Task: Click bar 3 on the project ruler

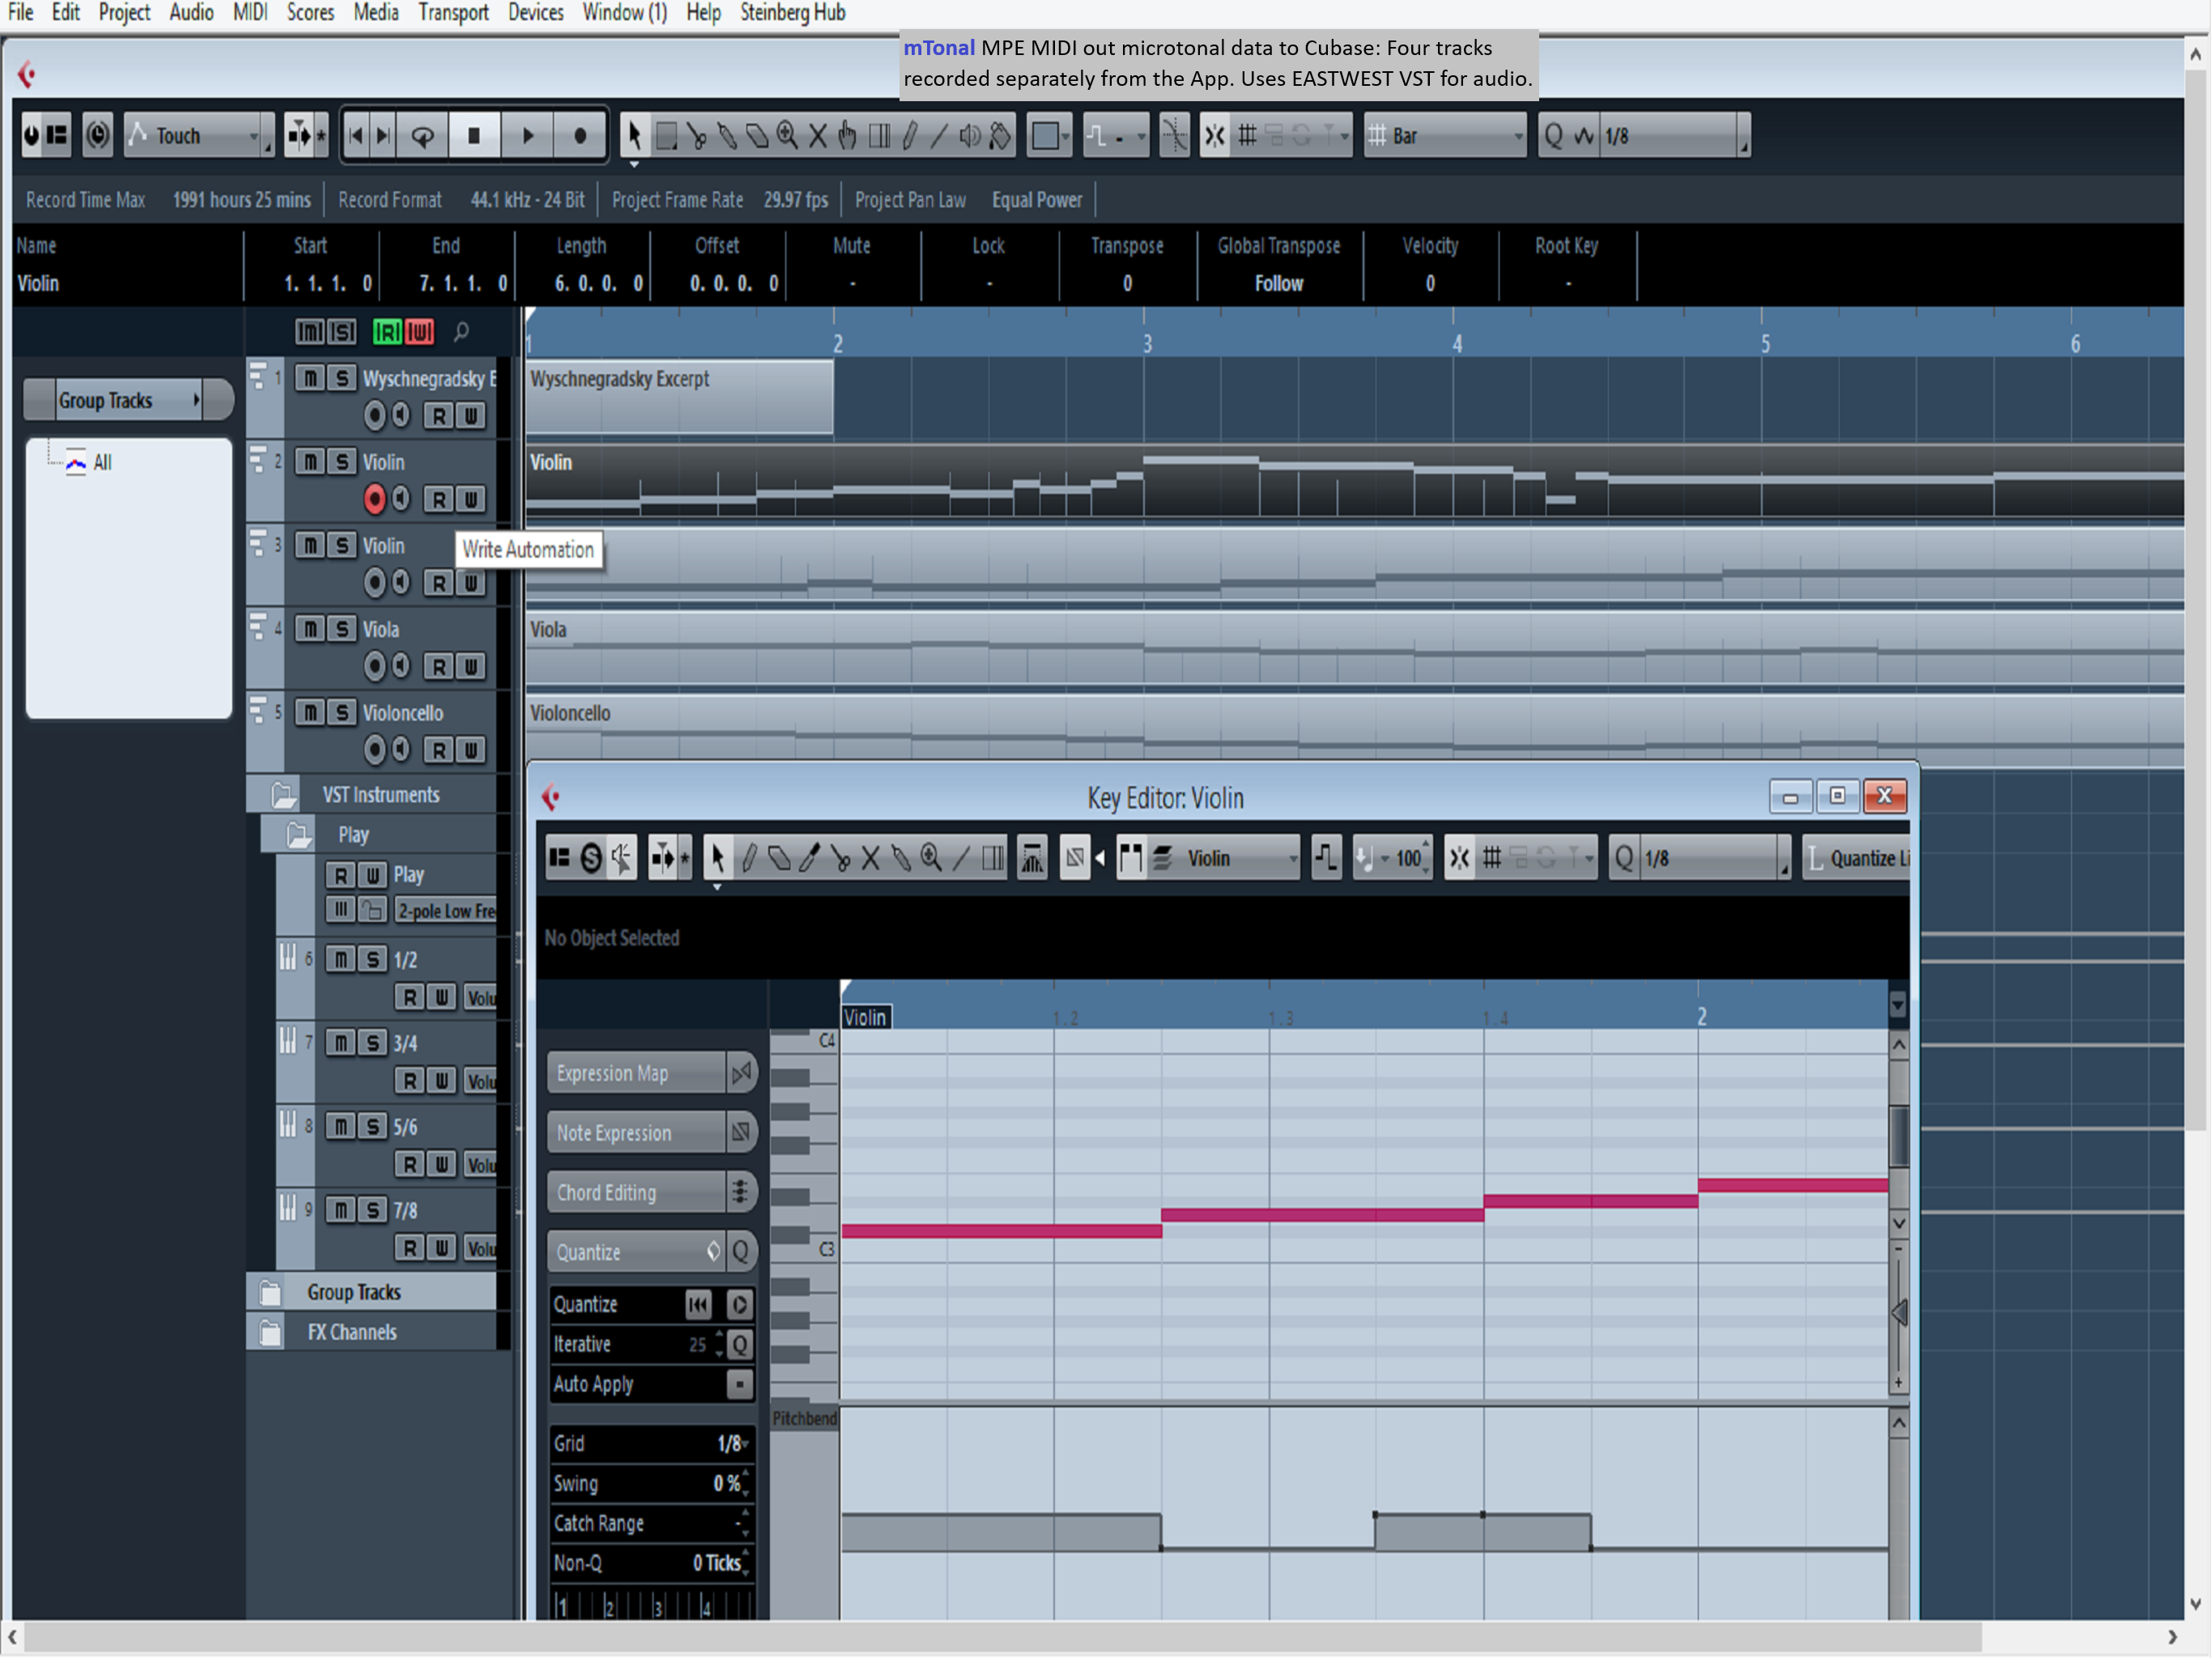Action: [1147, 343]
